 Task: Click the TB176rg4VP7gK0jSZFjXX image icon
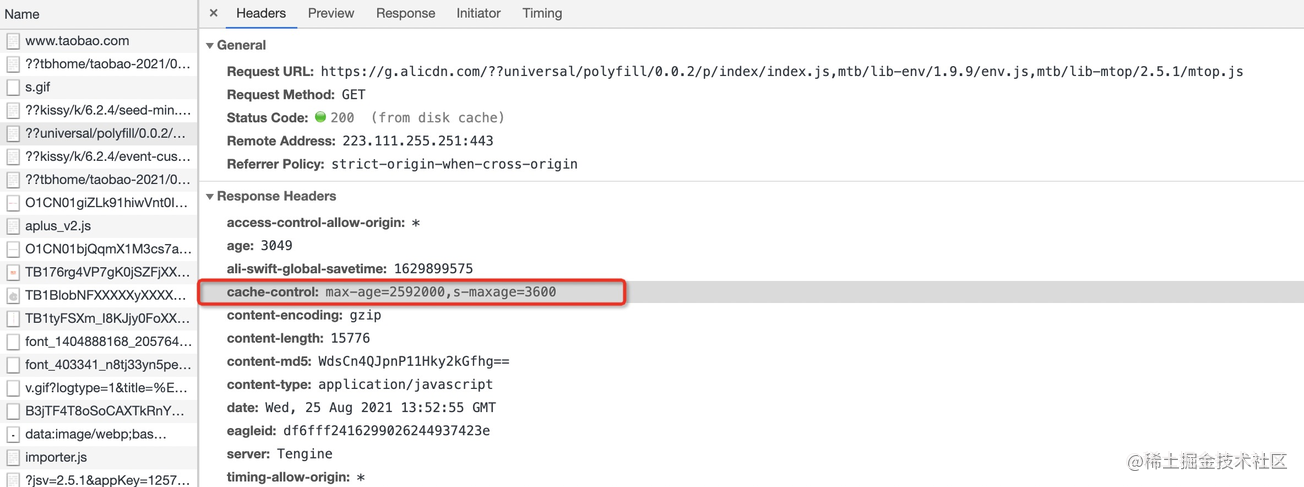(x=13, y=272)
